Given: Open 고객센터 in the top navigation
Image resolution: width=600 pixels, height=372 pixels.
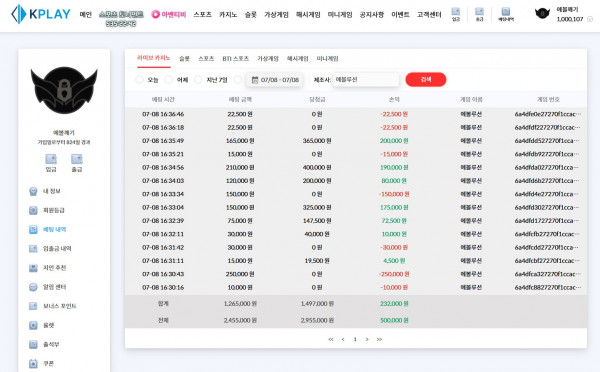Looking at the screenshot, I should (x=429, y=15).
